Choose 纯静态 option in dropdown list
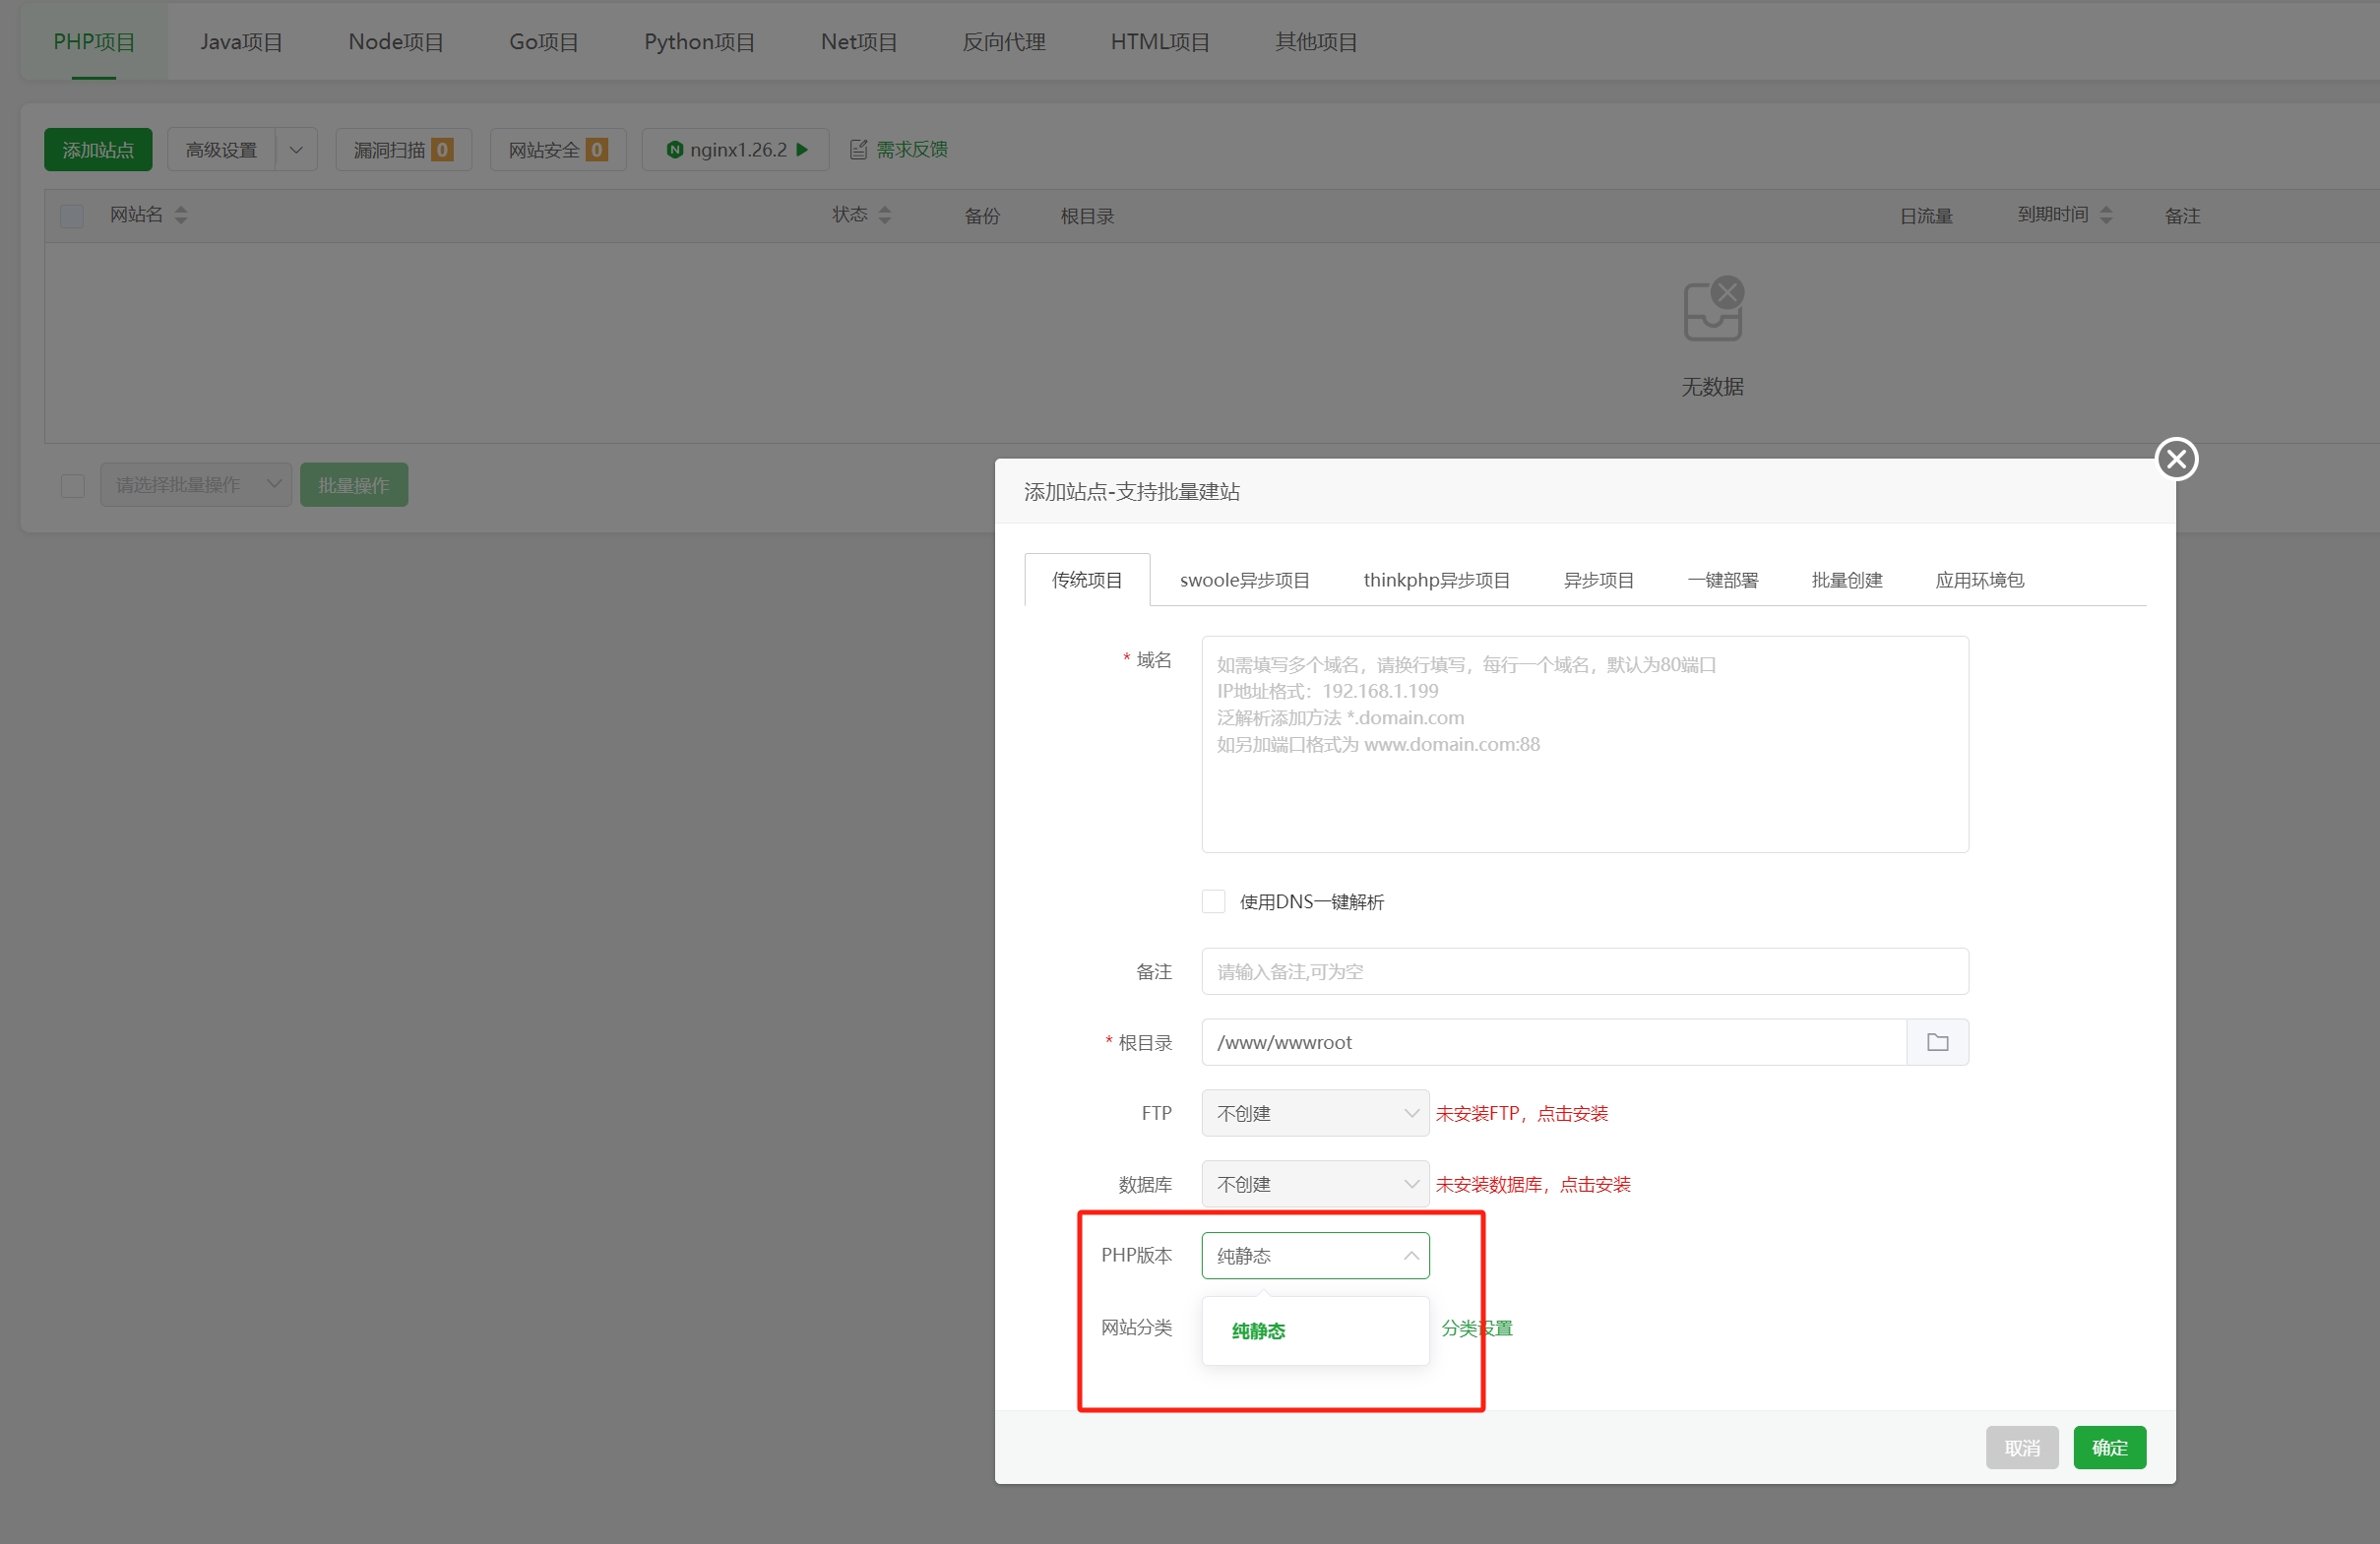This screenshot has height=1544, width=2380. [x=1315, y=1331]
